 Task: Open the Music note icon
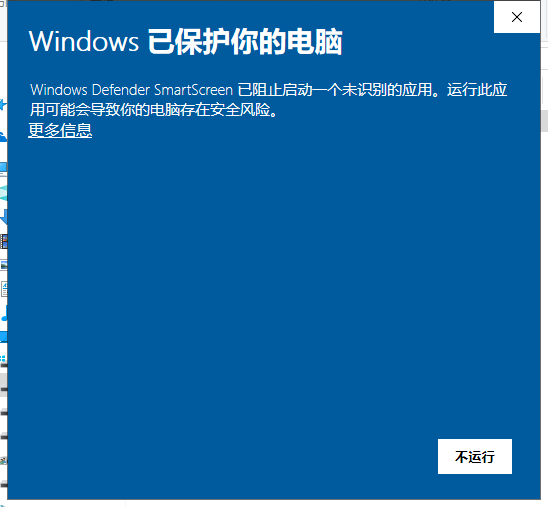pos(4,313)
